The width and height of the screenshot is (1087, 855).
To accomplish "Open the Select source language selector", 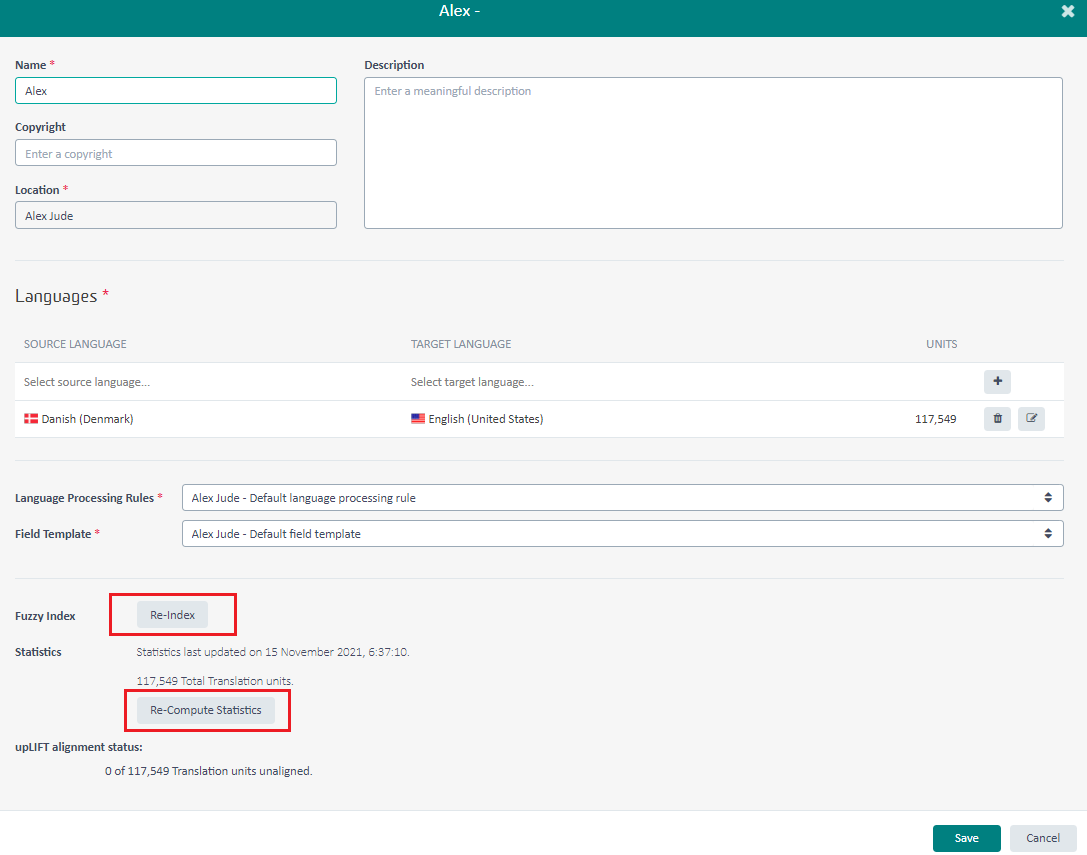I will tap(200, 382).
